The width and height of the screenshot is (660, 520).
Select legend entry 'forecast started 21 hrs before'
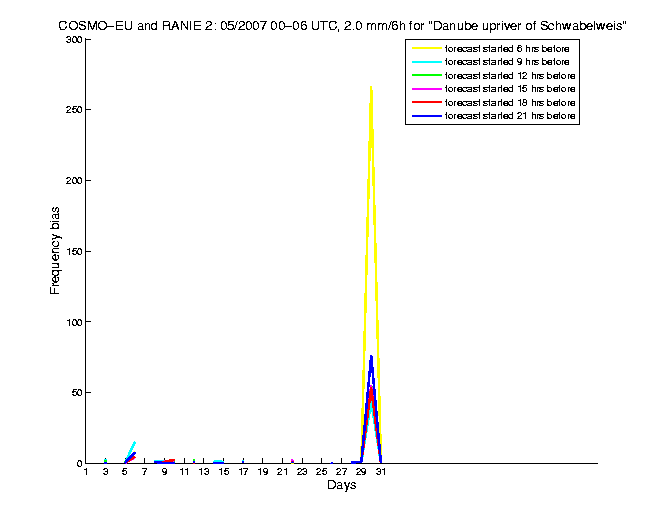tap(510, 116)
